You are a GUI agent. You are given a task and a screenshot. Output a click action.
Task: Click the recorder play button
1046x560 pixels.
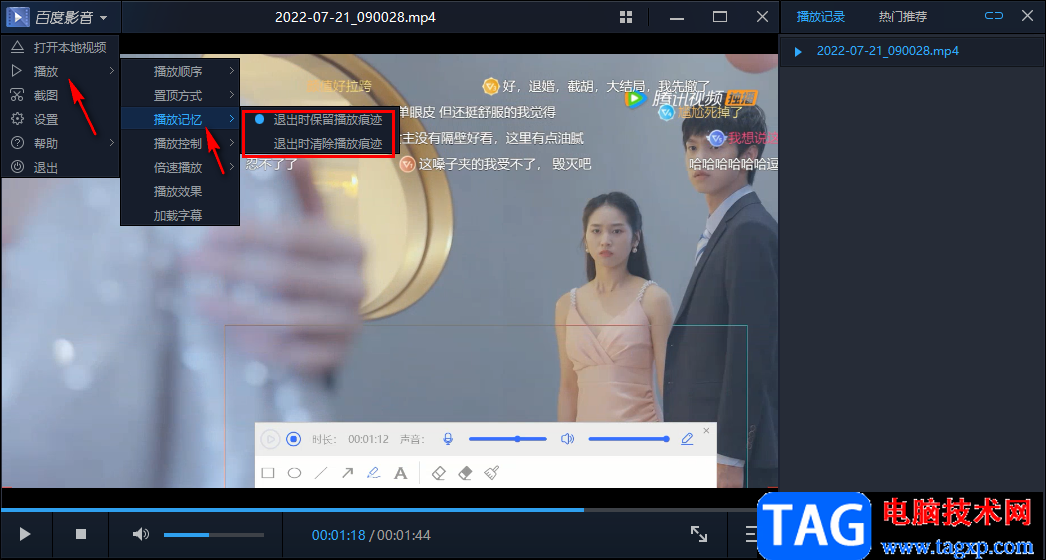coord(270,439)
